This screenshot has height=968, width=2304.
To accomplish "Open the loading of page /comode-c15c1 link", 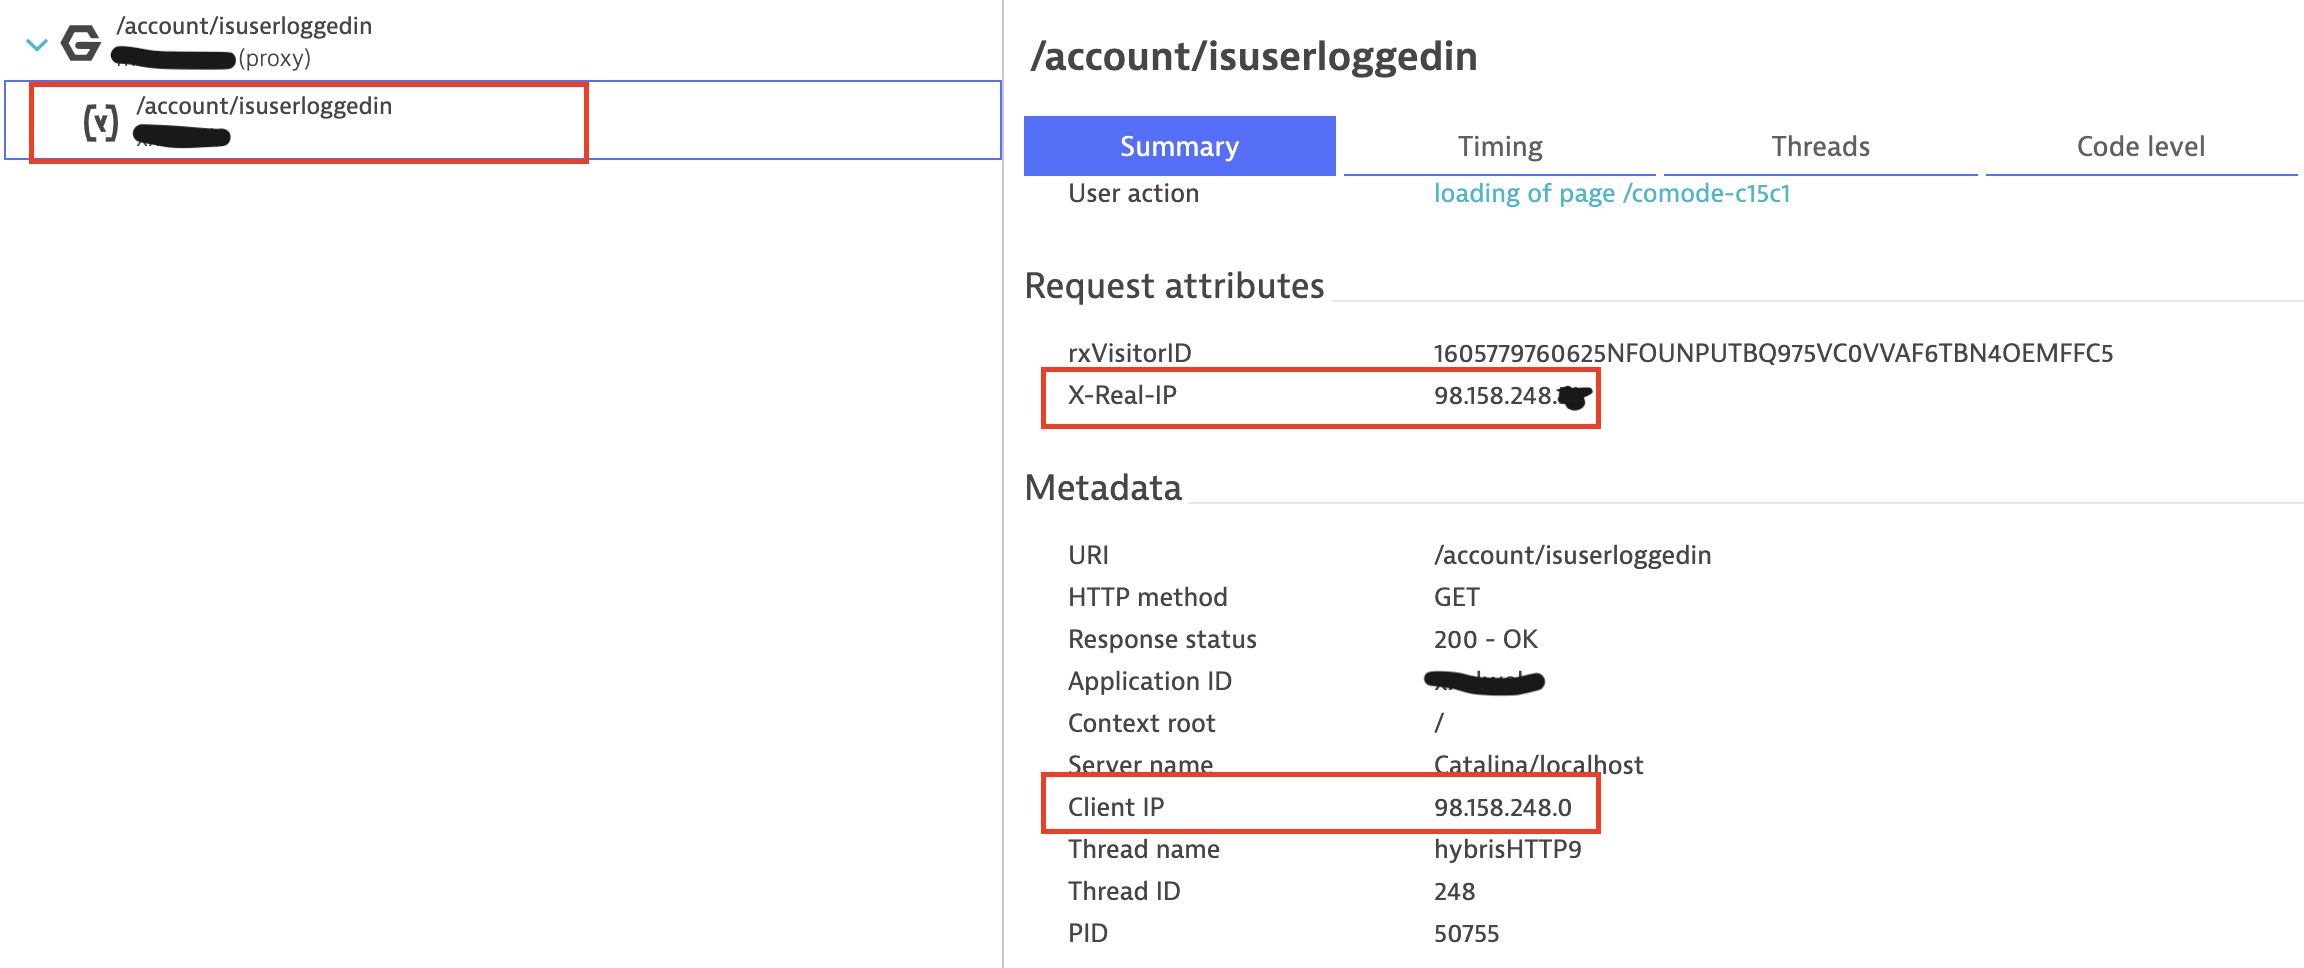I will (x=1611, y=193).
